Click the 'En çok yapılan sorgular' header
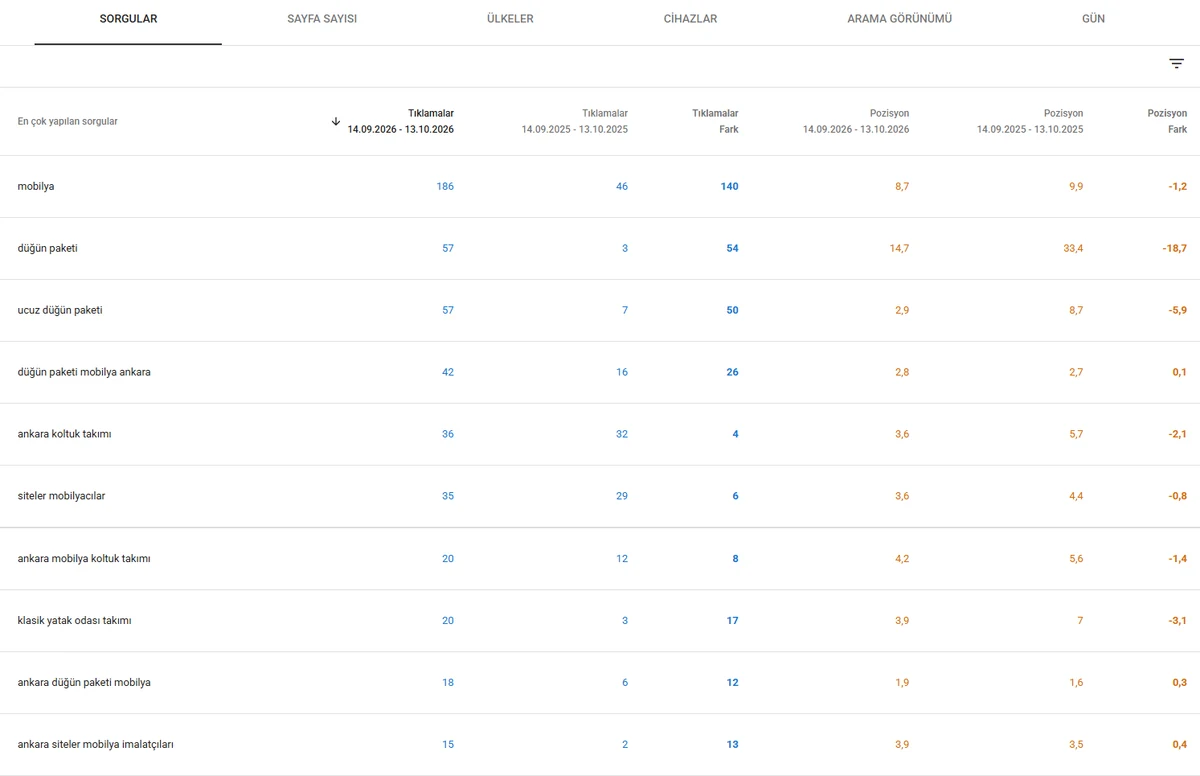The image size is (1200, 776). tap(67, 122)
